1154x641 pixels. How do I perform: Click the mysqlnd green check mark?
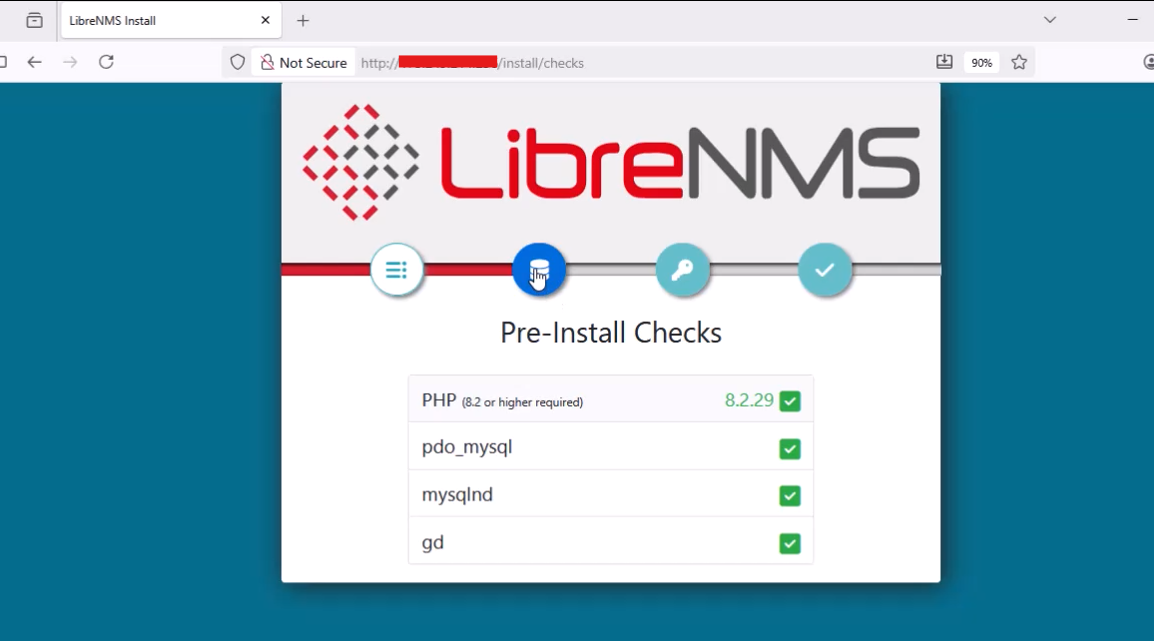[790, 496]
